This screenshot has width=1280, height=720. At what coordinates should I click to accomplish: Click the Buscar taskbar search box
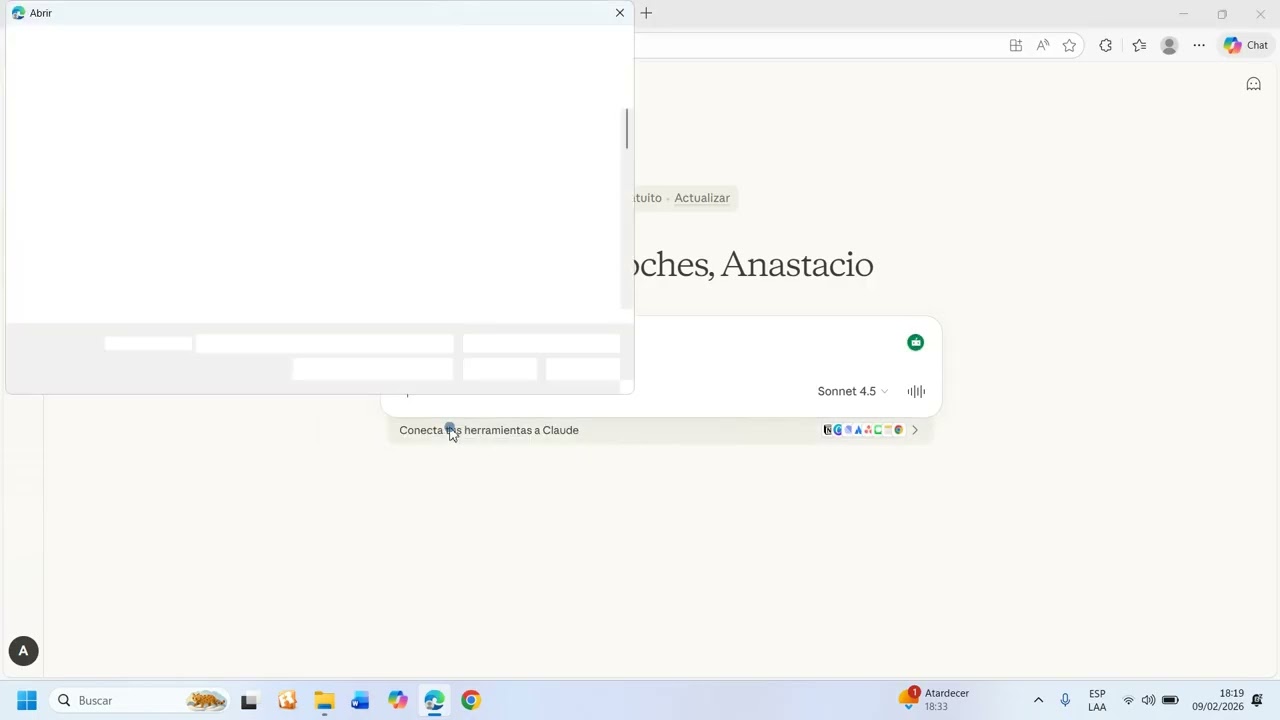click(x=140, y=700)
